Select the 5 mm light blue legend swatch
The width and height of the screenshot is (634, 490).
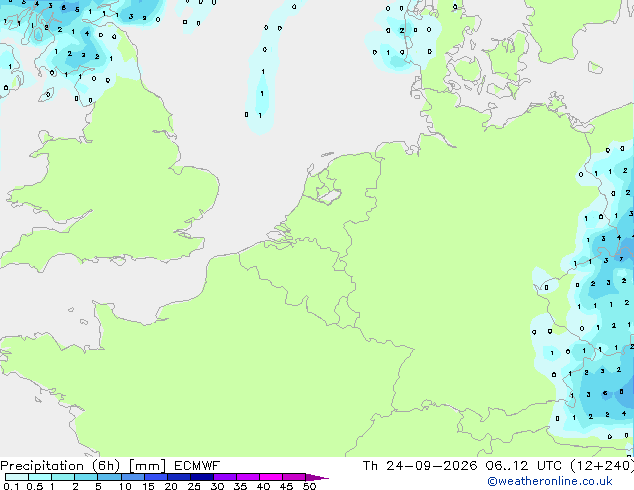pyautogui.click(x=109, y=477)
